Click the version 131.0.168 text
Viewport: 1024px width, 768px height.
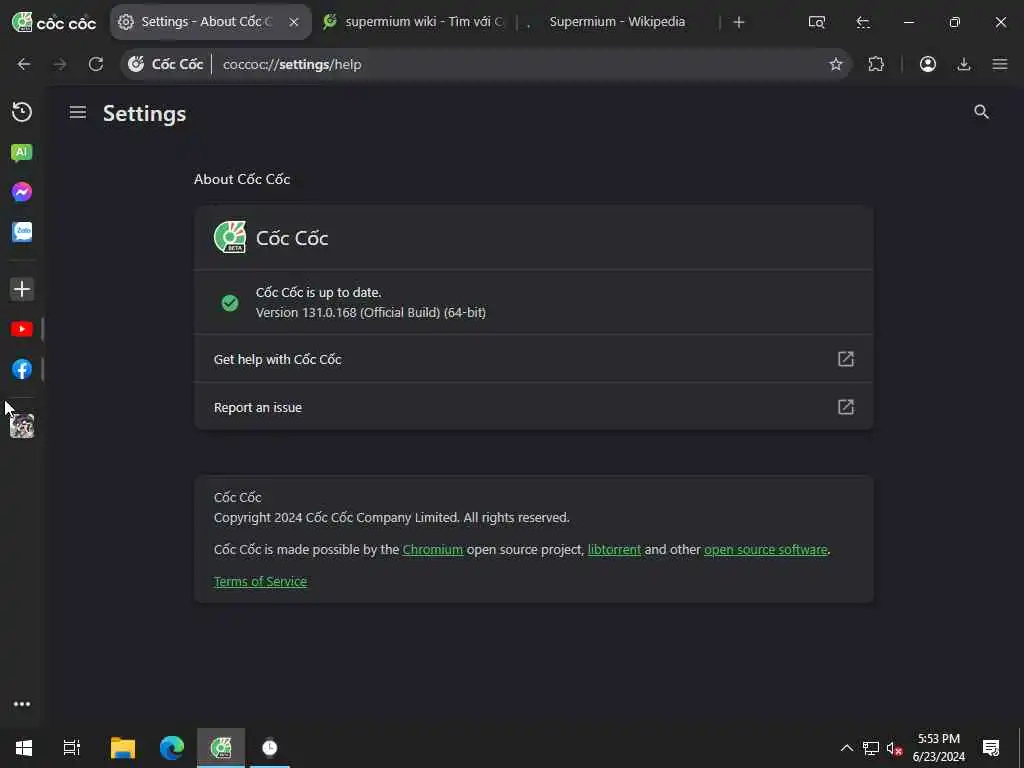(370, 313)
